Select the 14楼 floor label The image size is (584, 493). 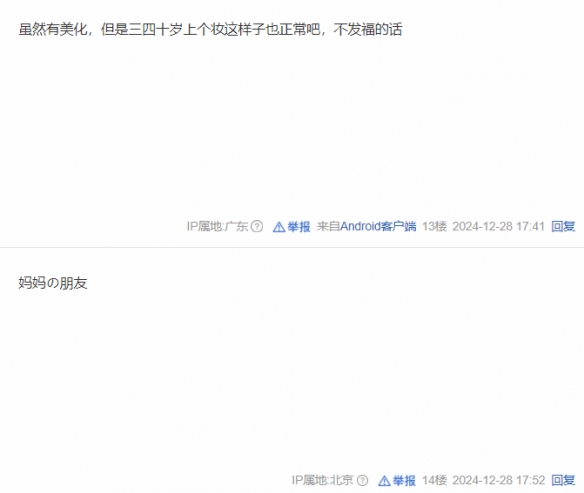[434, 480]
